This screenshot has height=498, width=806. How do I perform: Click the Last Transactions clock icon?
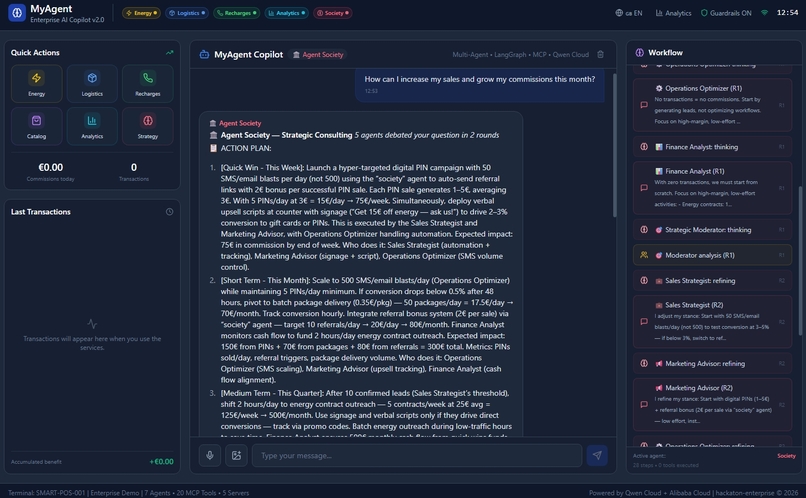tap(169, 212)
